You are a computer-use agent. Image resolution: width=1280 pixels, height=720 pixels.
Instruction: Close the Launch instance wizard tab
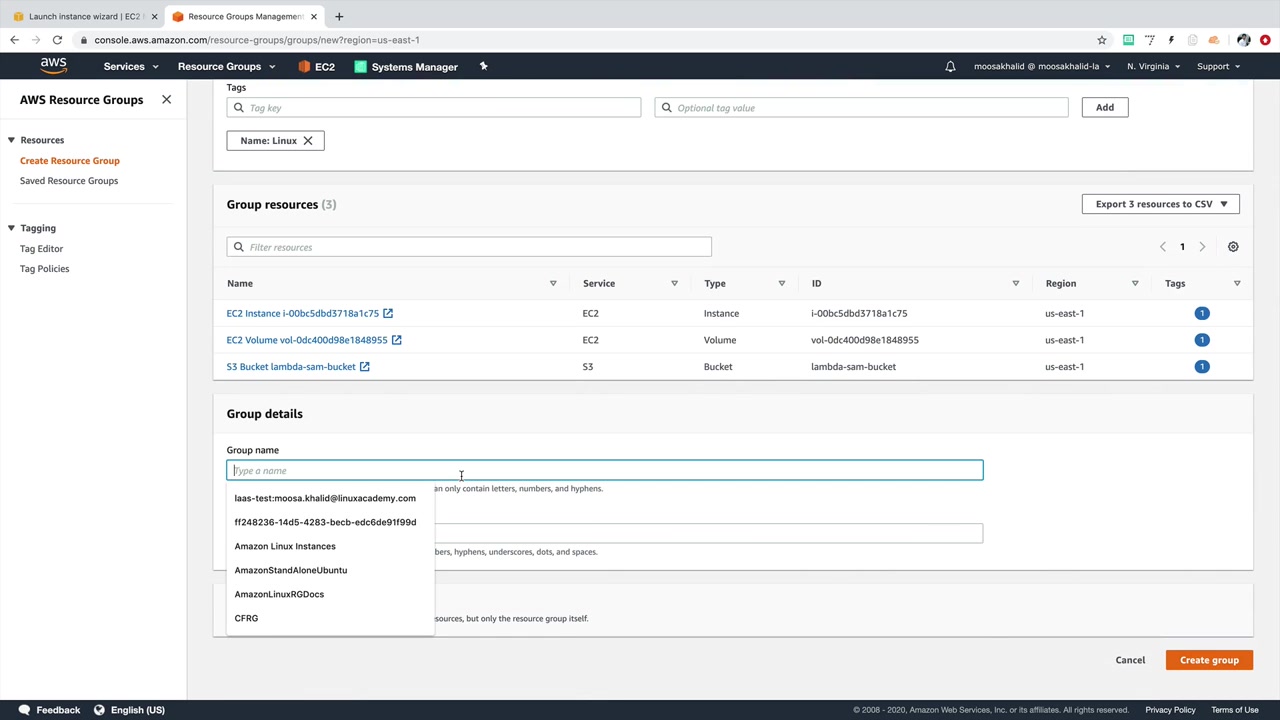pos(154,16)
